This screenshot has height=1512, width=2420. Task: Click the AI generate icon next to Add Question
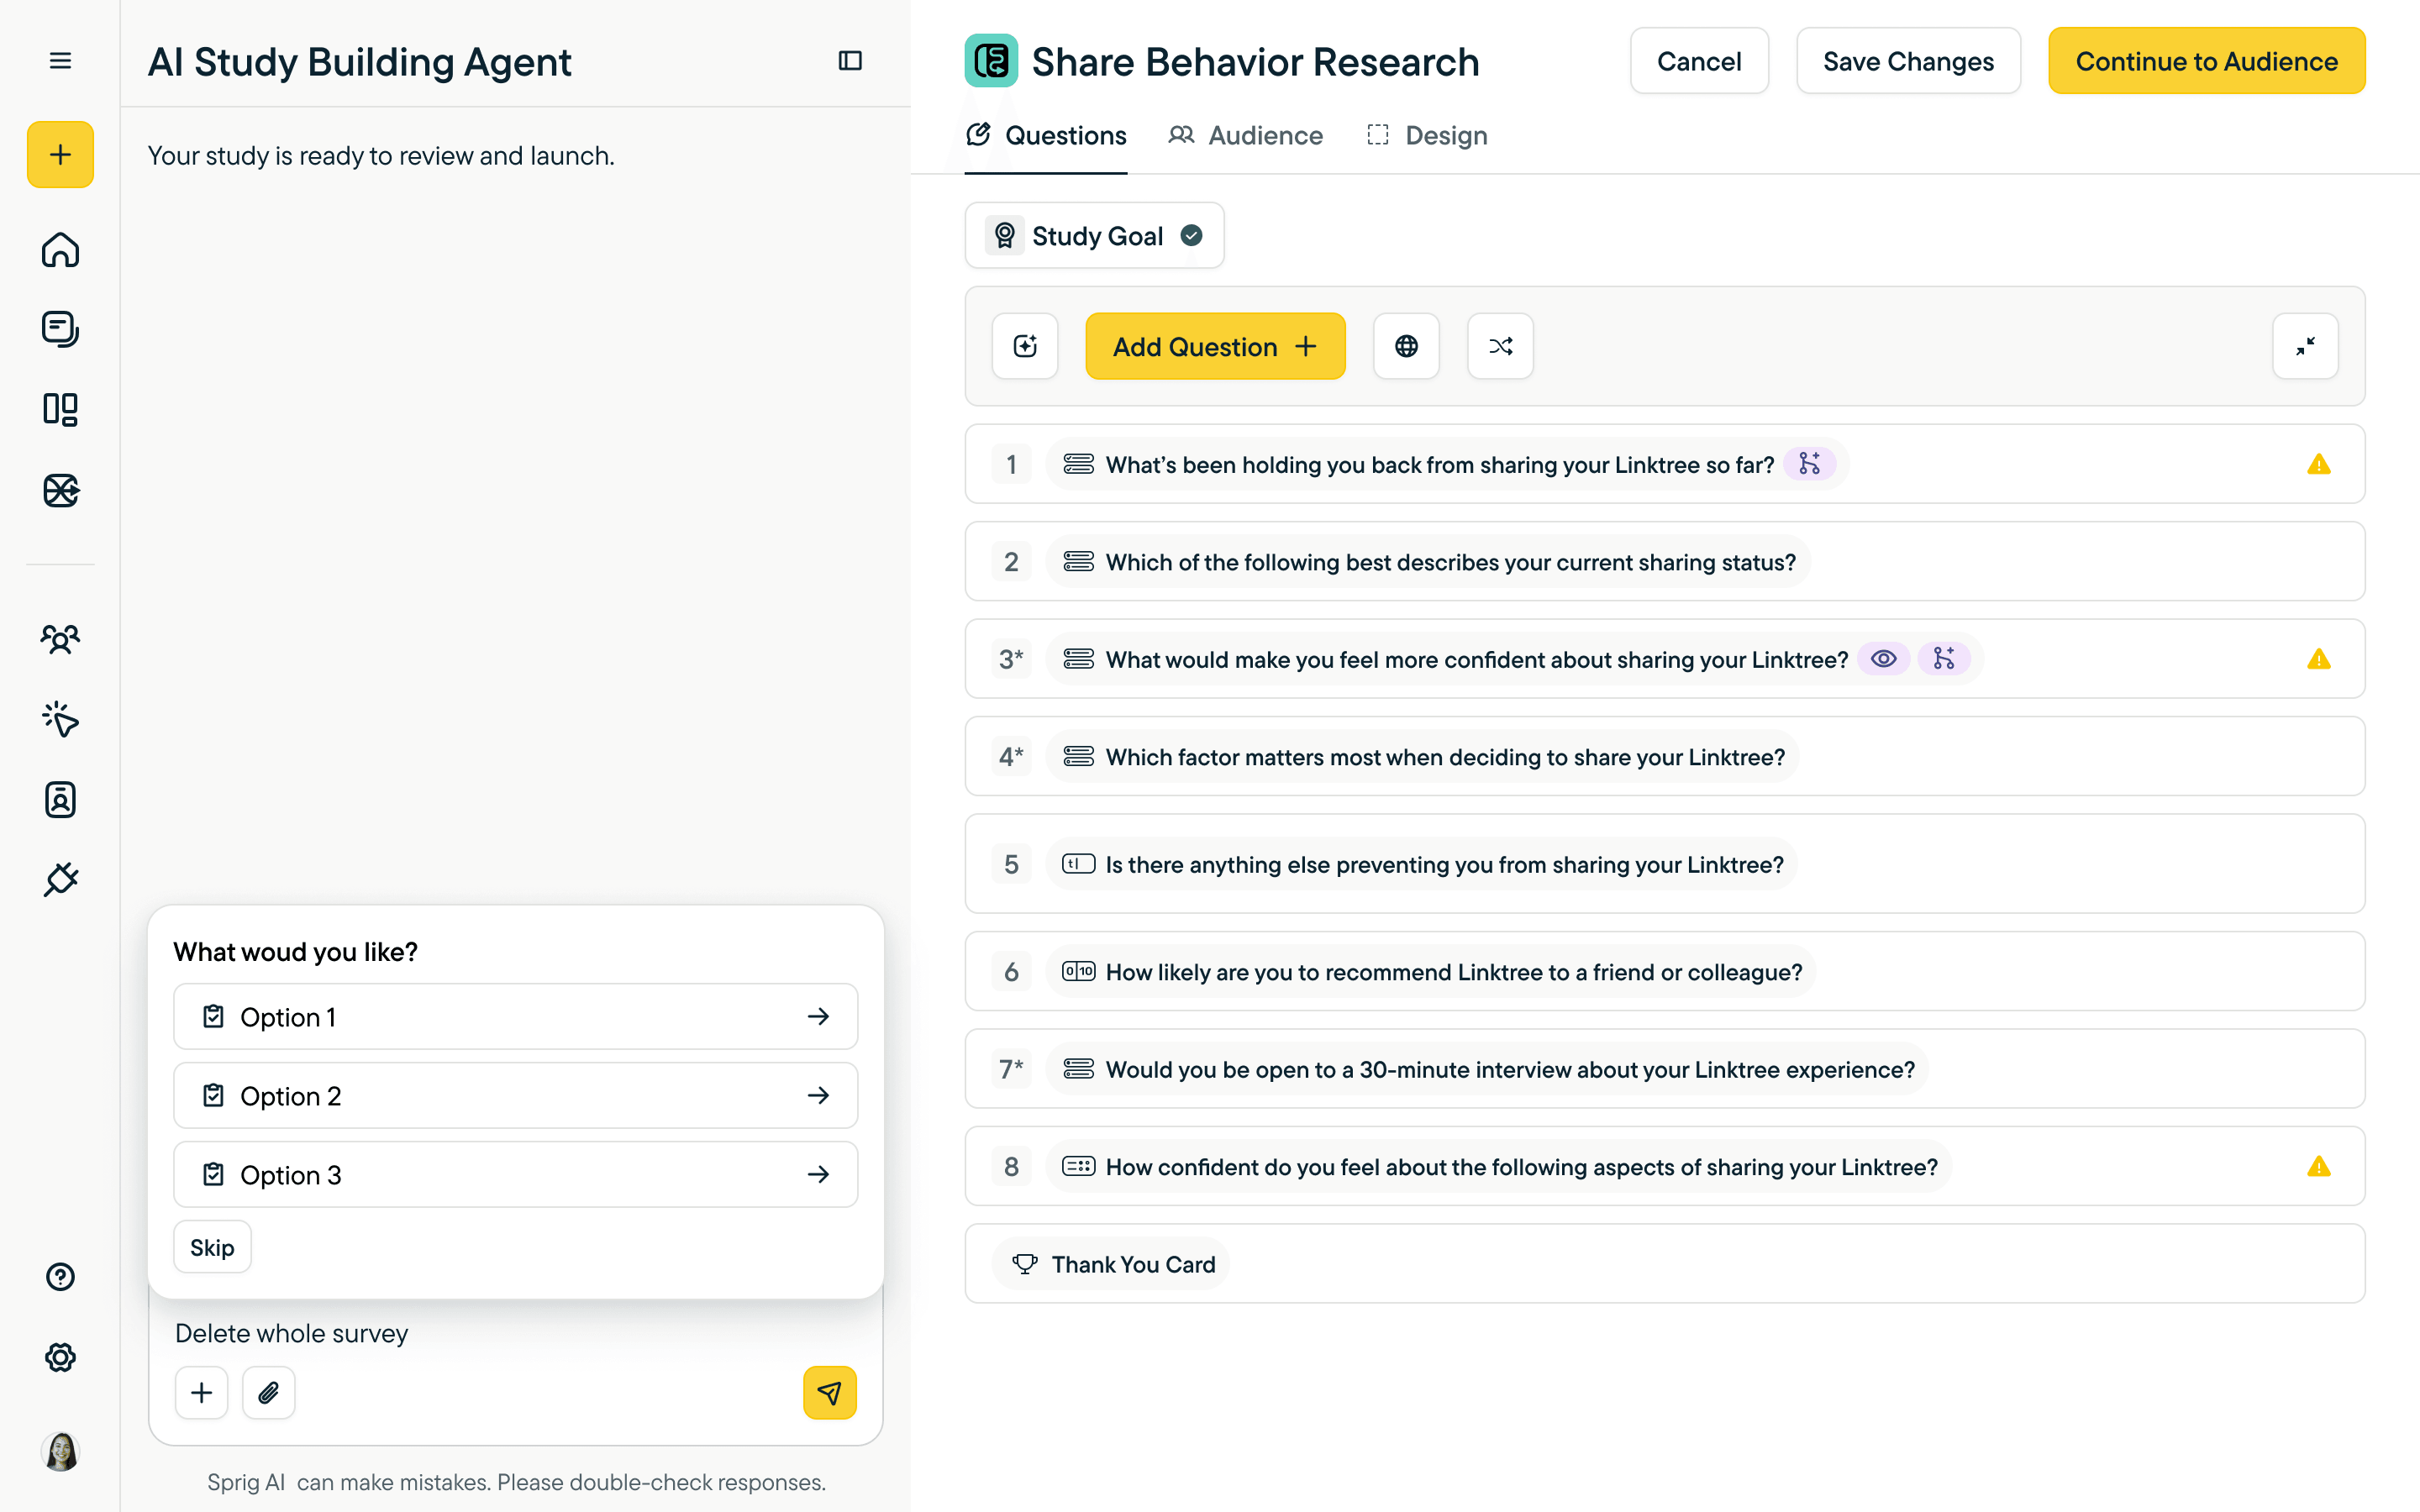(1025, 346)
